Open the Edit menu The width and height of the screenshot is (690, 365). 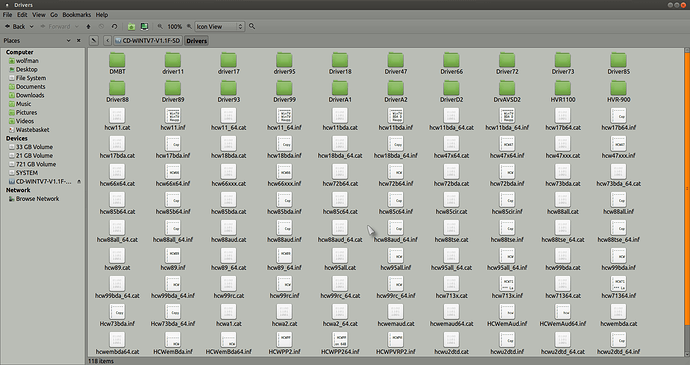pyautogui.click(x=22, y=15)
